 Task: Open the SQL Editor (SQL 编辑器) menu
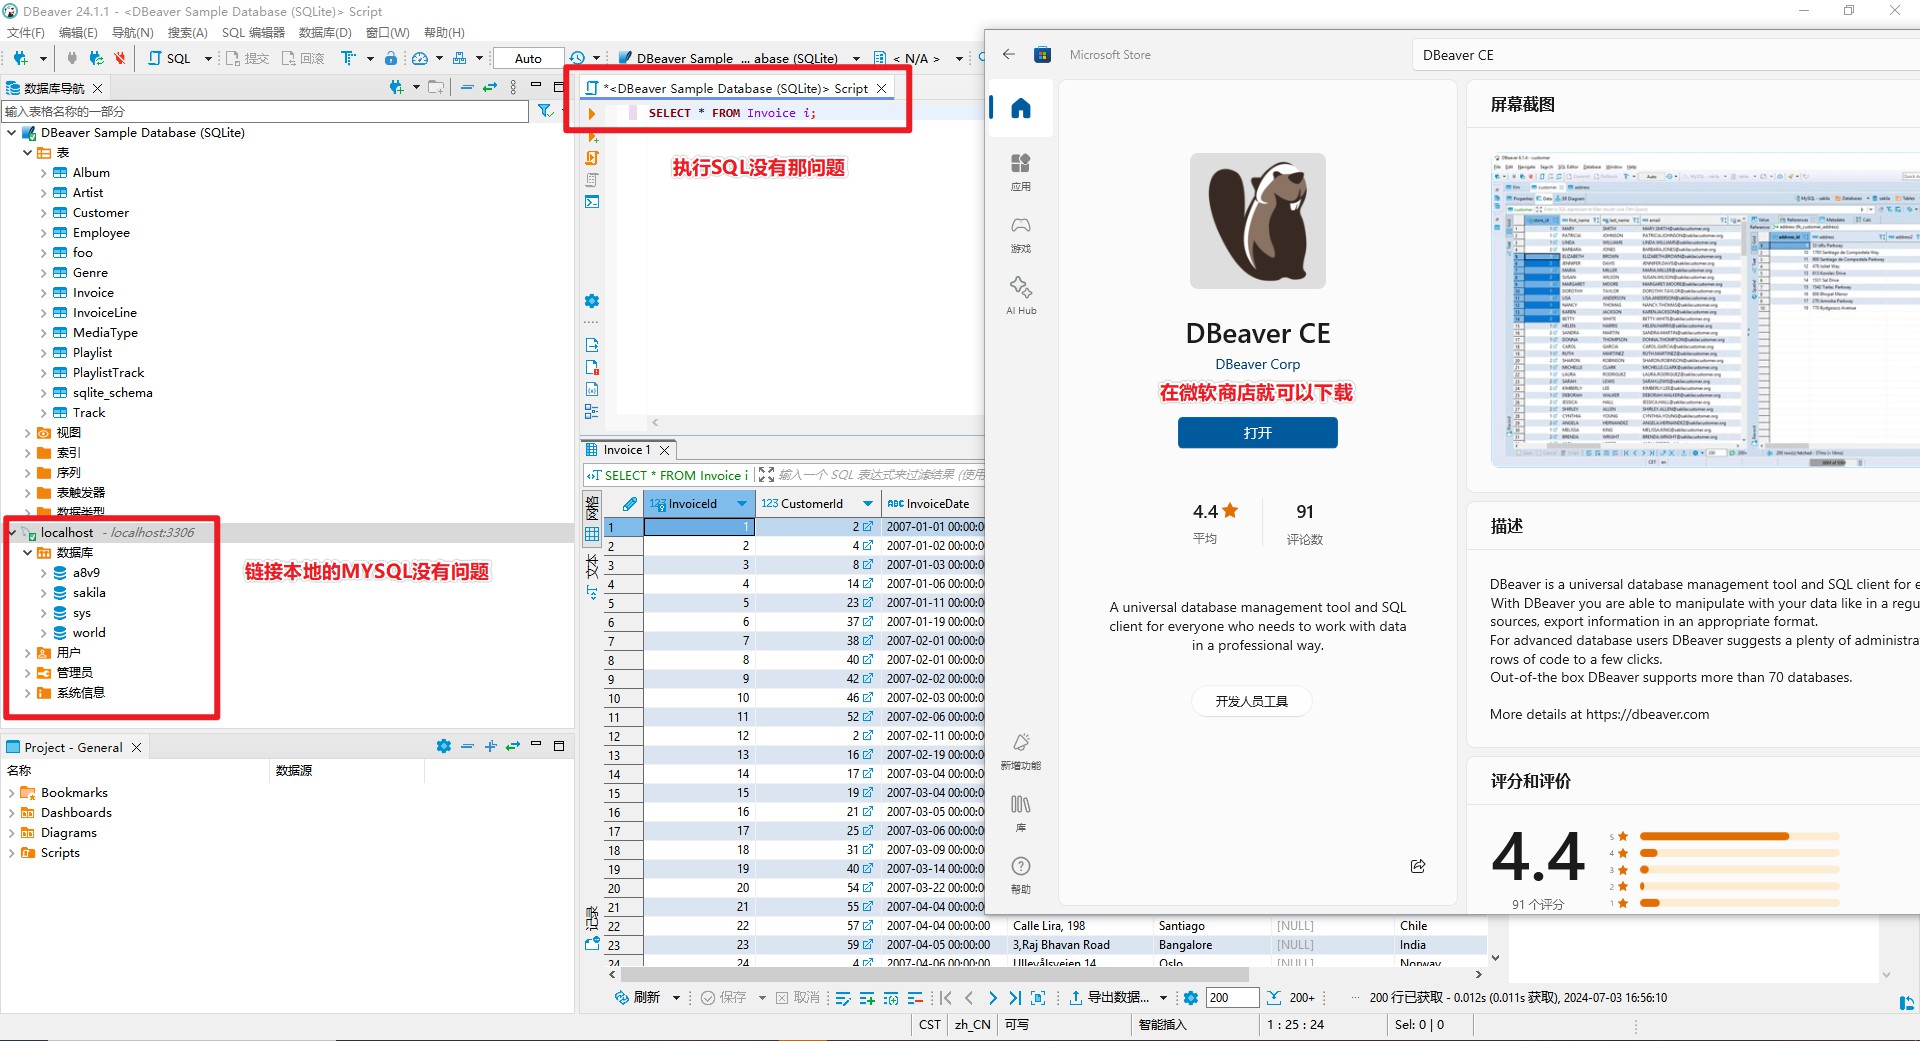click(x=253, y=32)
